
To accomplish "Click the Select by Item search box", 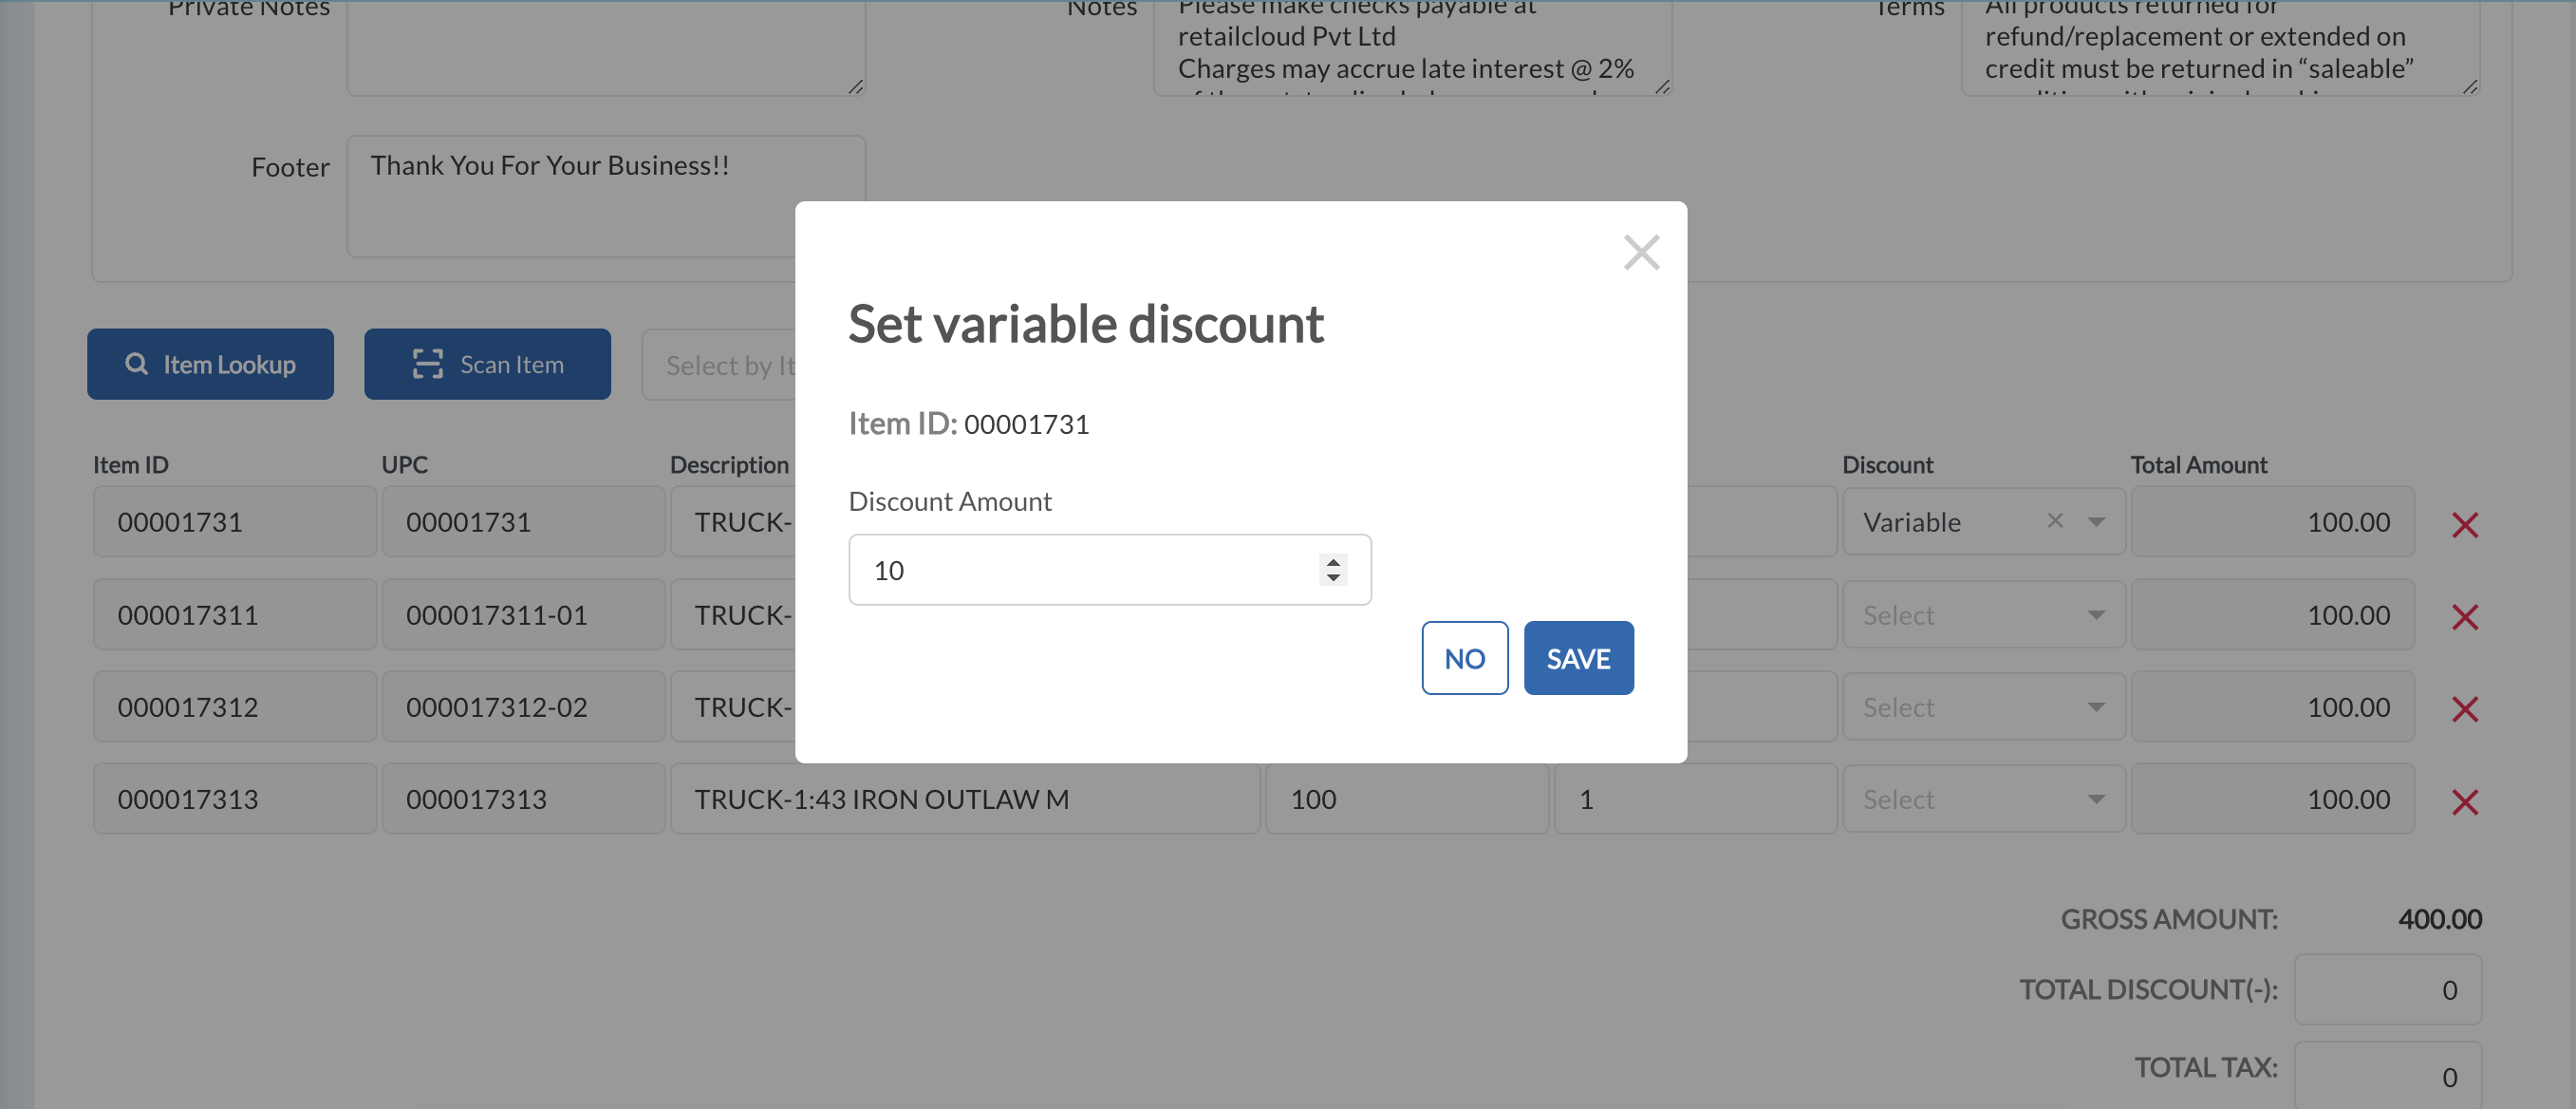I will pyautogui.click(x=719, y=365).
